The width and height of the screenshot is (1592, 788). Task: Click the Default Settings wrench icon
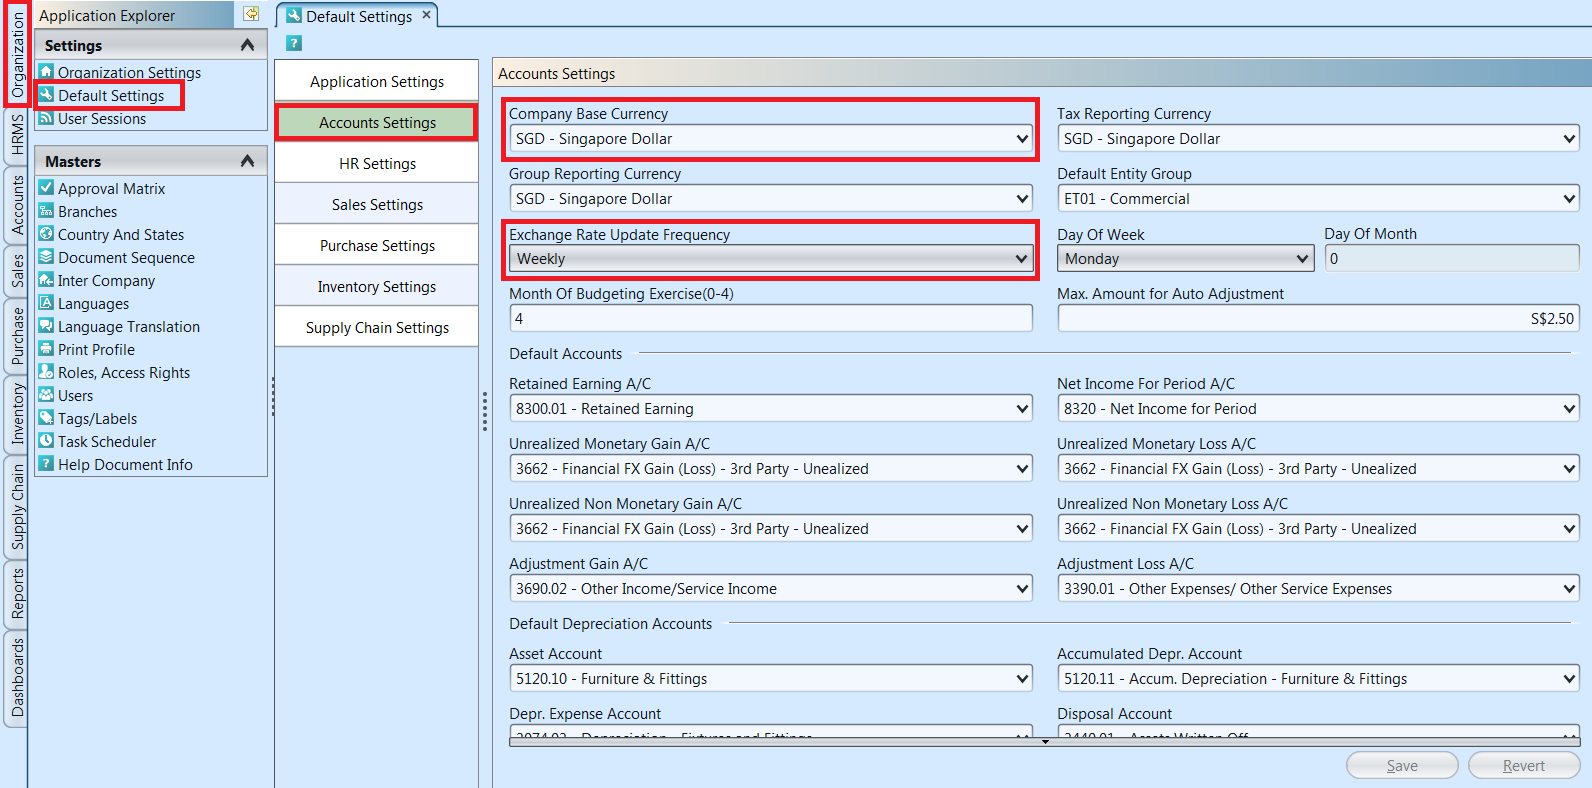click(x=46, y=95)
